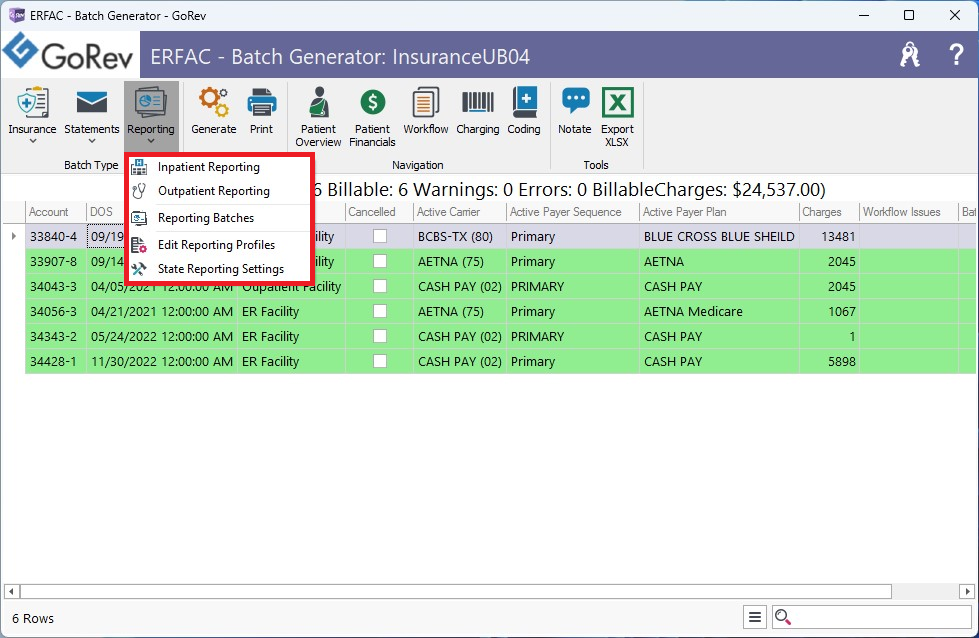Select the Statements envelope icon
The width and height of the screenshot is (979, 638).
click(x=91, y=103)
